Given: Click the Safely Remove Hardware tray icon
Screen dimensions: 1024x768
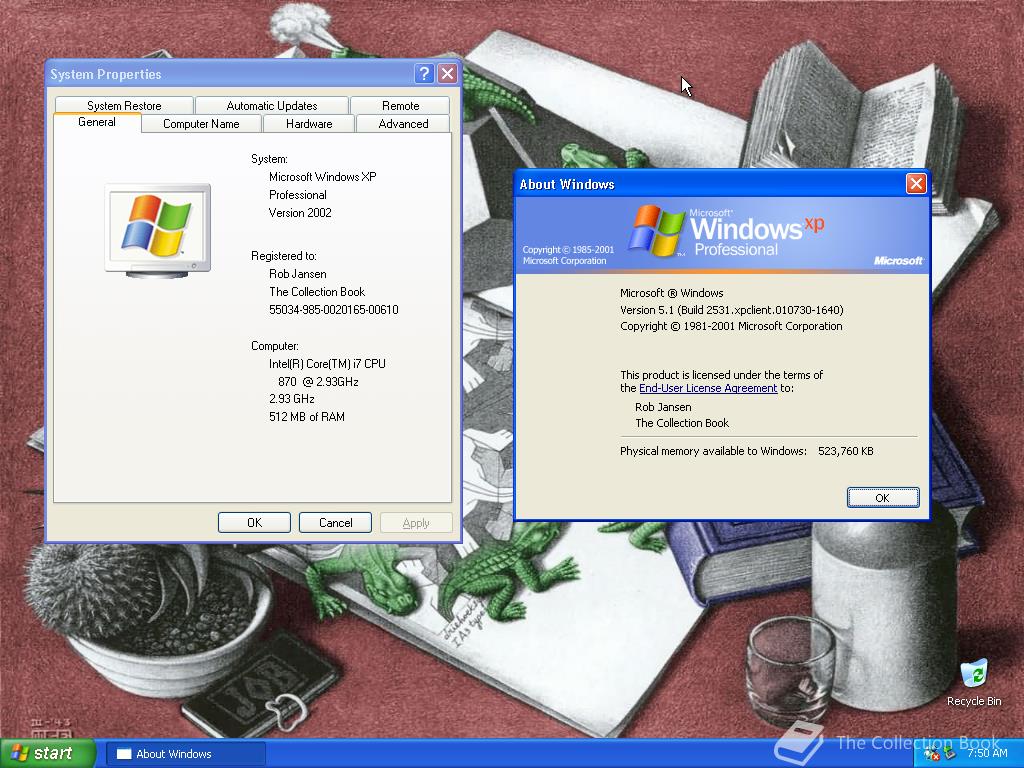Looking at the screenshot, I should 949,752.
